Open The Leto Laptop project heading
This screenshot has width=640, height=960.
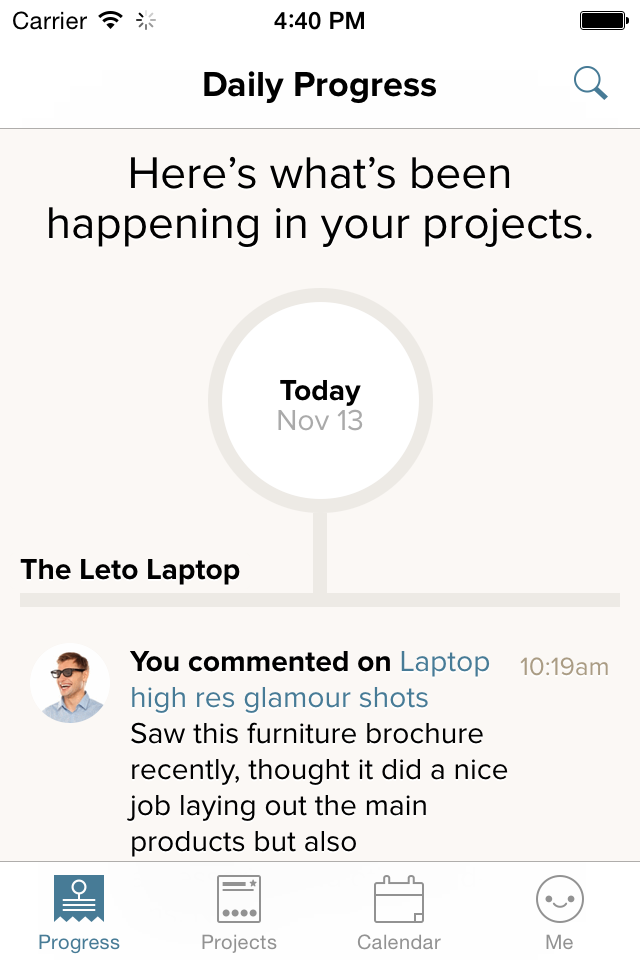coord(130,570)
